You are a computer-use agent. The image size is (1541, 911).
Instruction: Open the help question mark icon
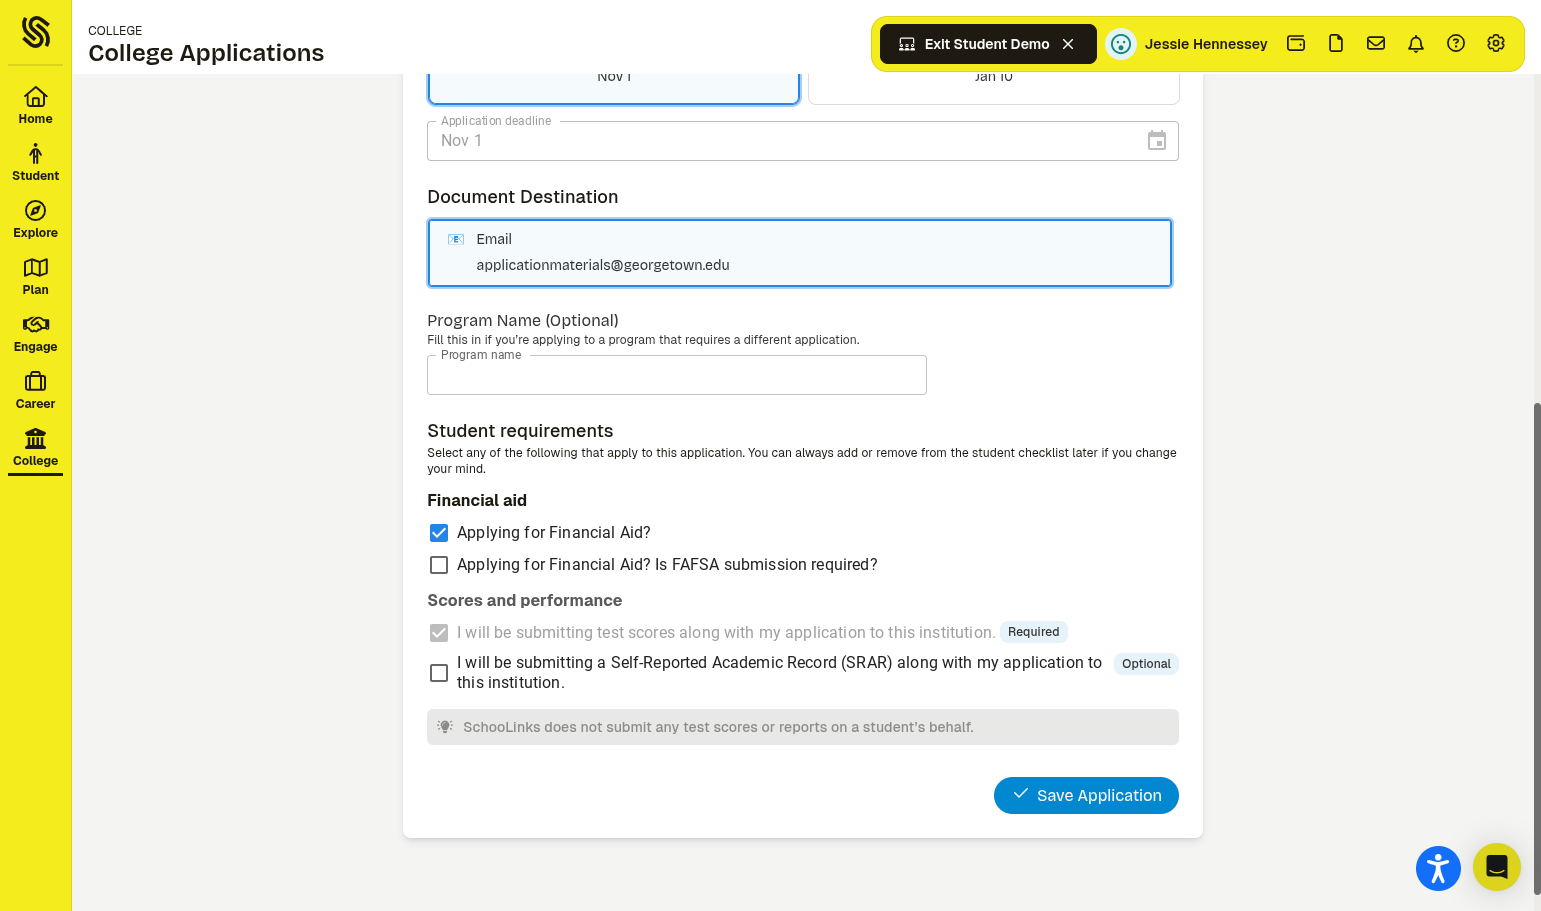point(1456,43)
